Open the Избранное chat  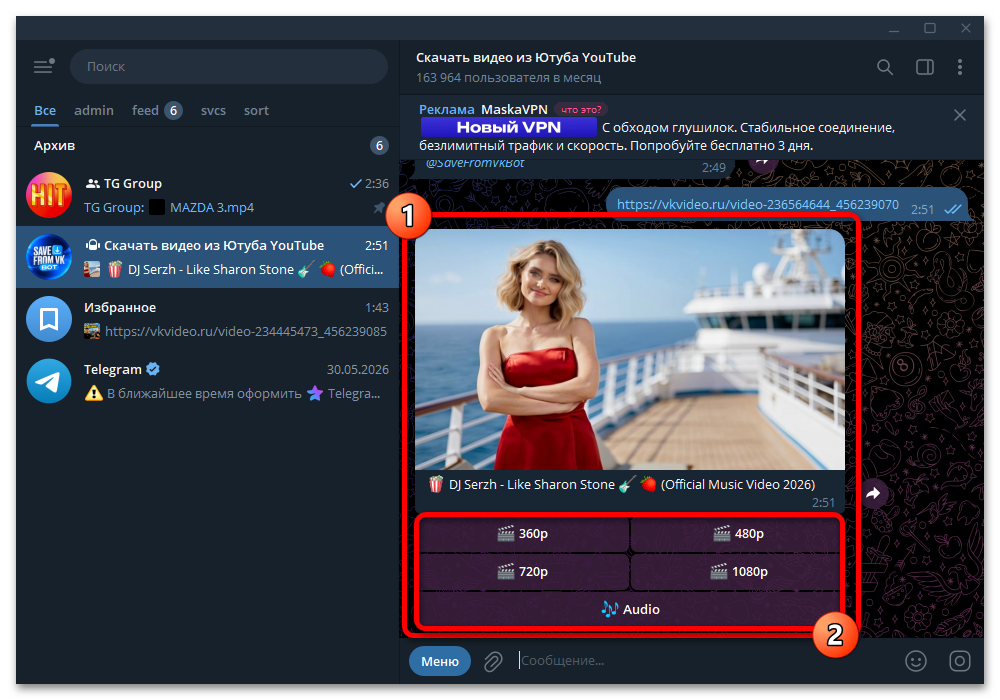(x=208, y=319)
